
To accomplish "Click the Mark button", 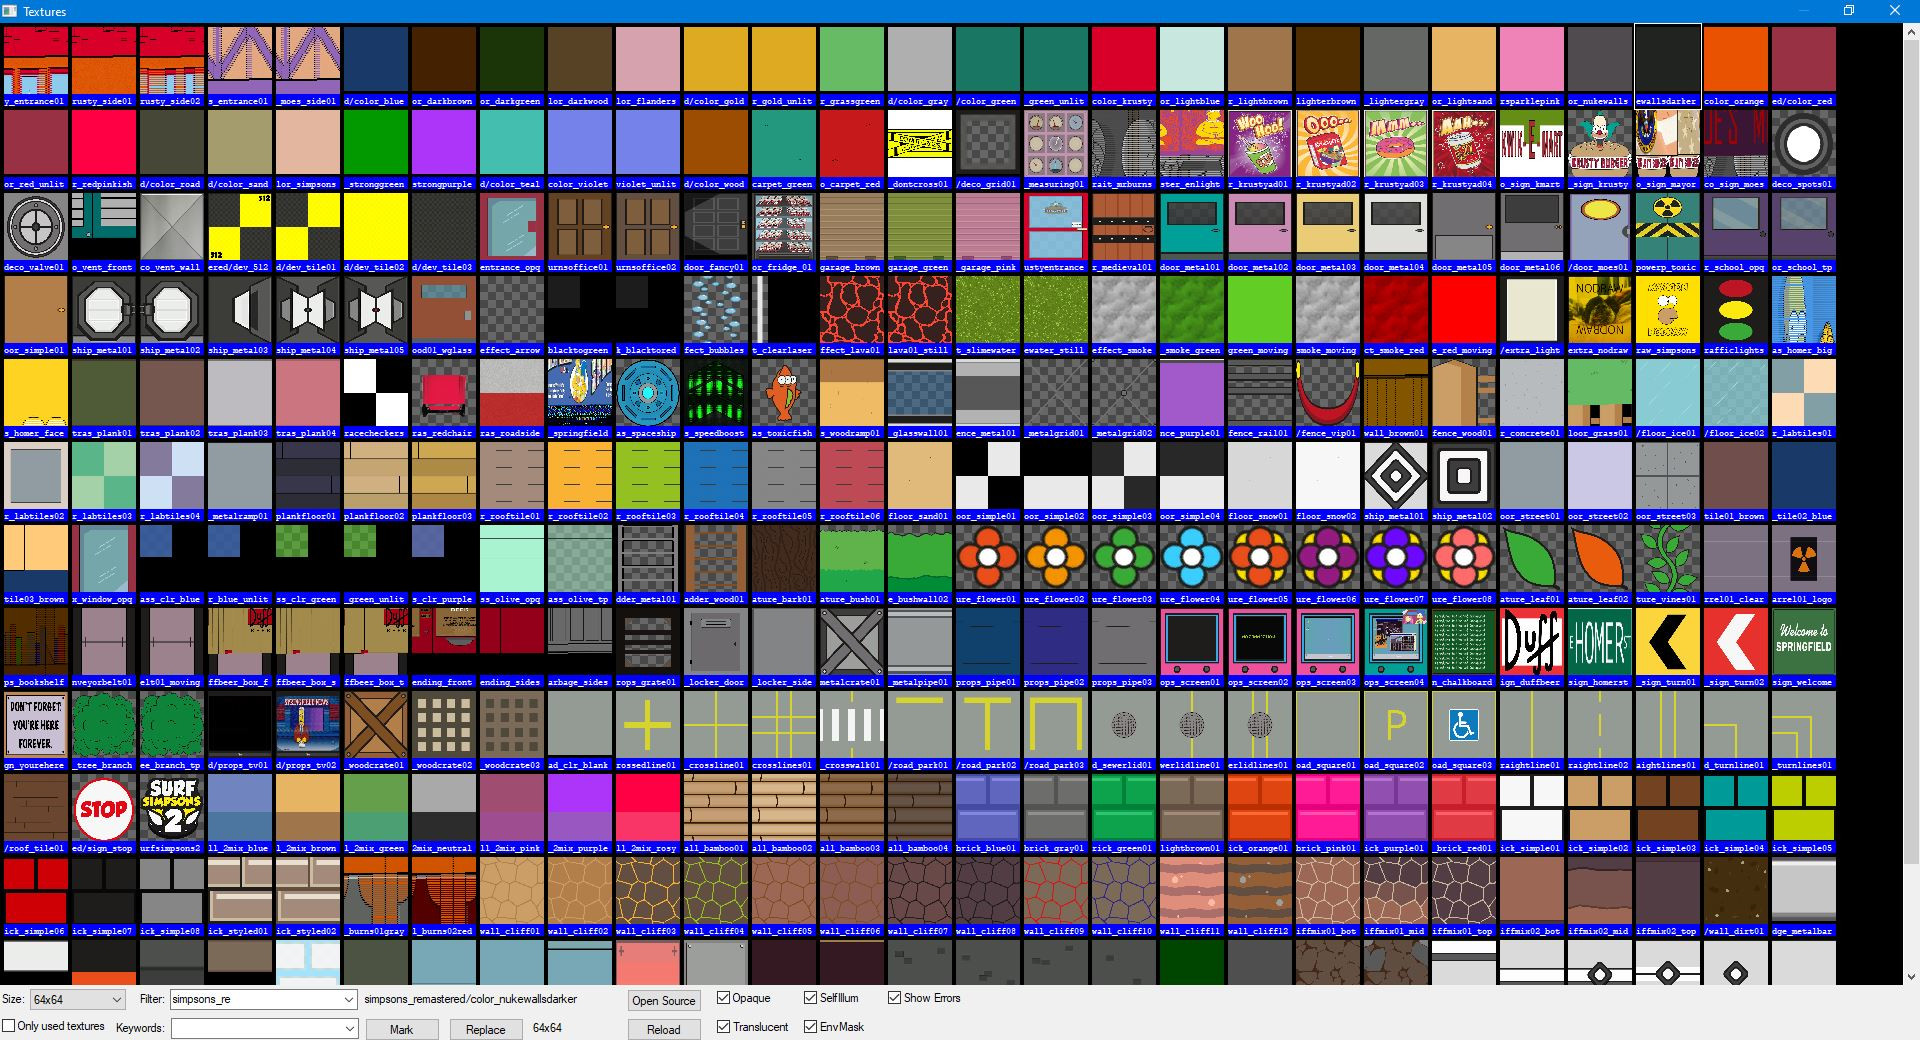I will coord(402,1029).
